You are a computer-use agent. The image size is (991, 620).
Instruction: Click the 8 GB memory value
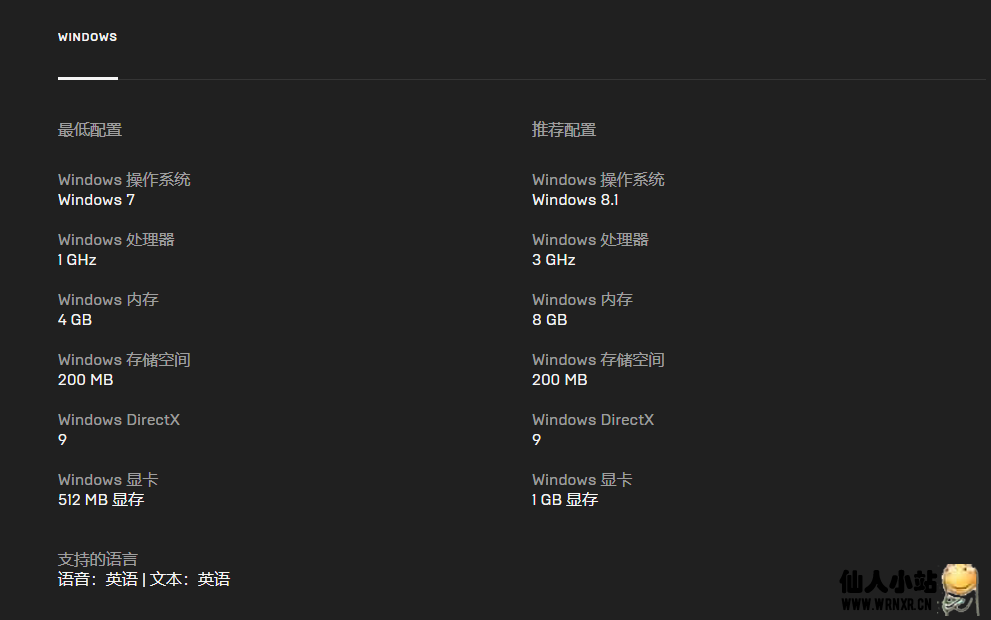point(549,320)
